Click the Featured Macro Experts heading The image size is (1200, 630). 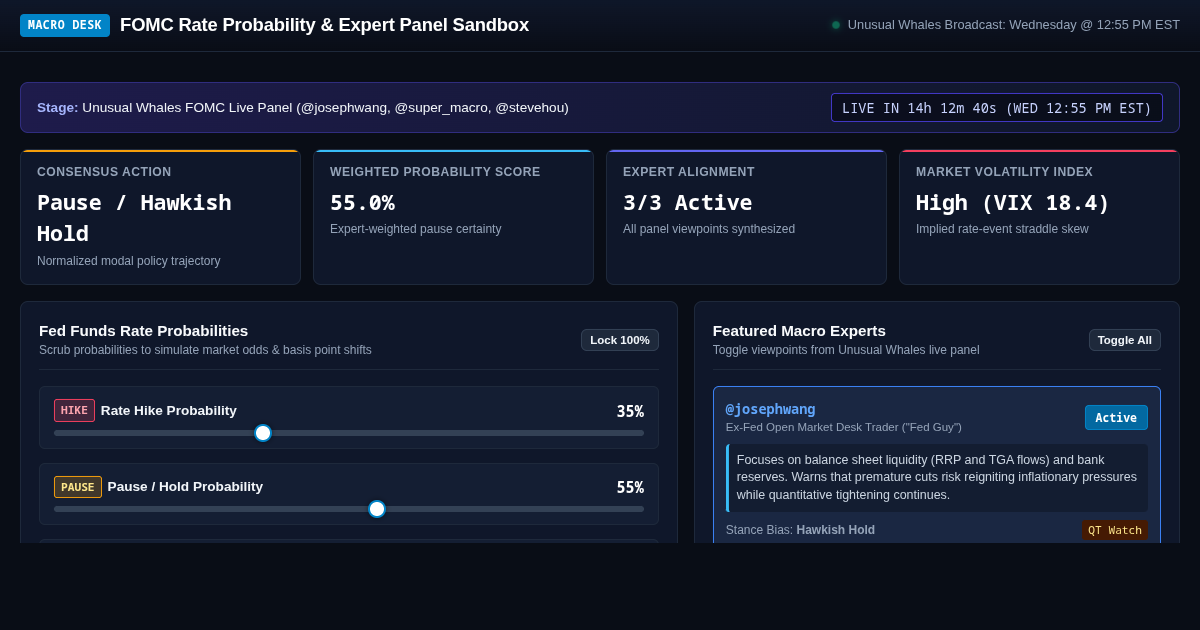tap(799, 331)
